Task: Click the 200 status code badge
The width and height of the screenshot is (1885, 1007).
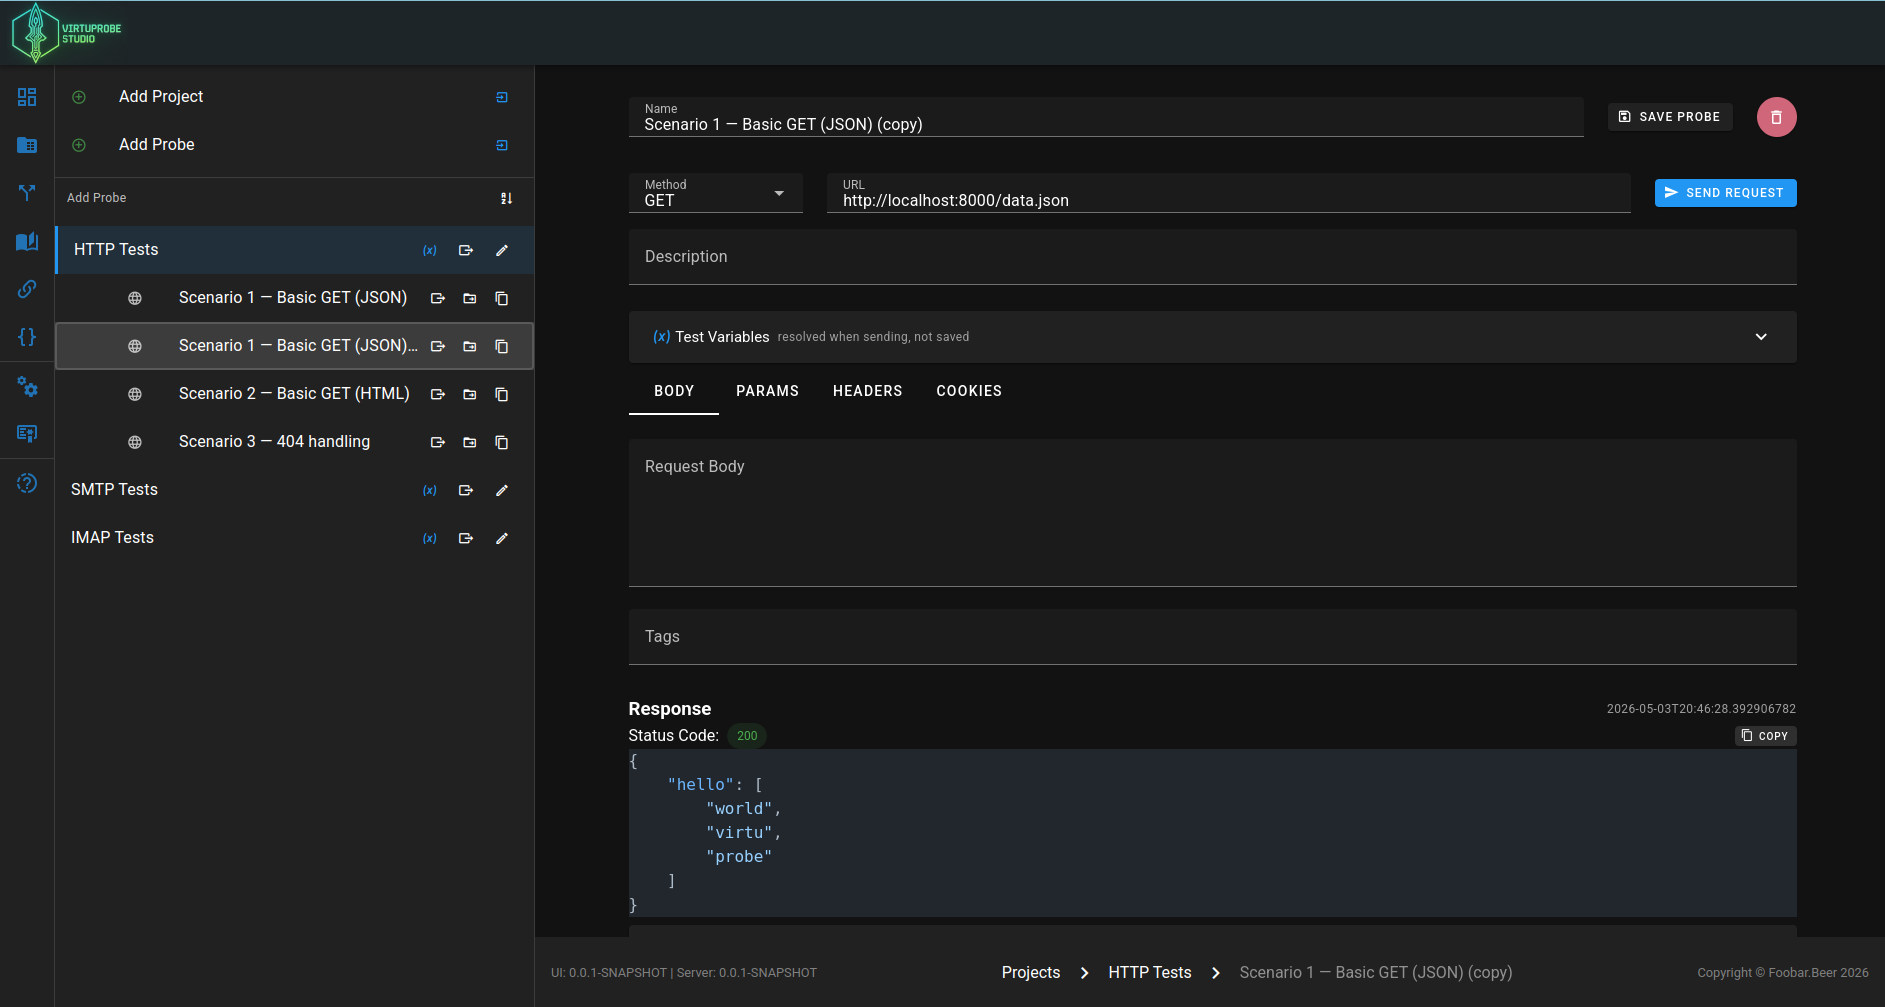Action: tap(747, 736)
